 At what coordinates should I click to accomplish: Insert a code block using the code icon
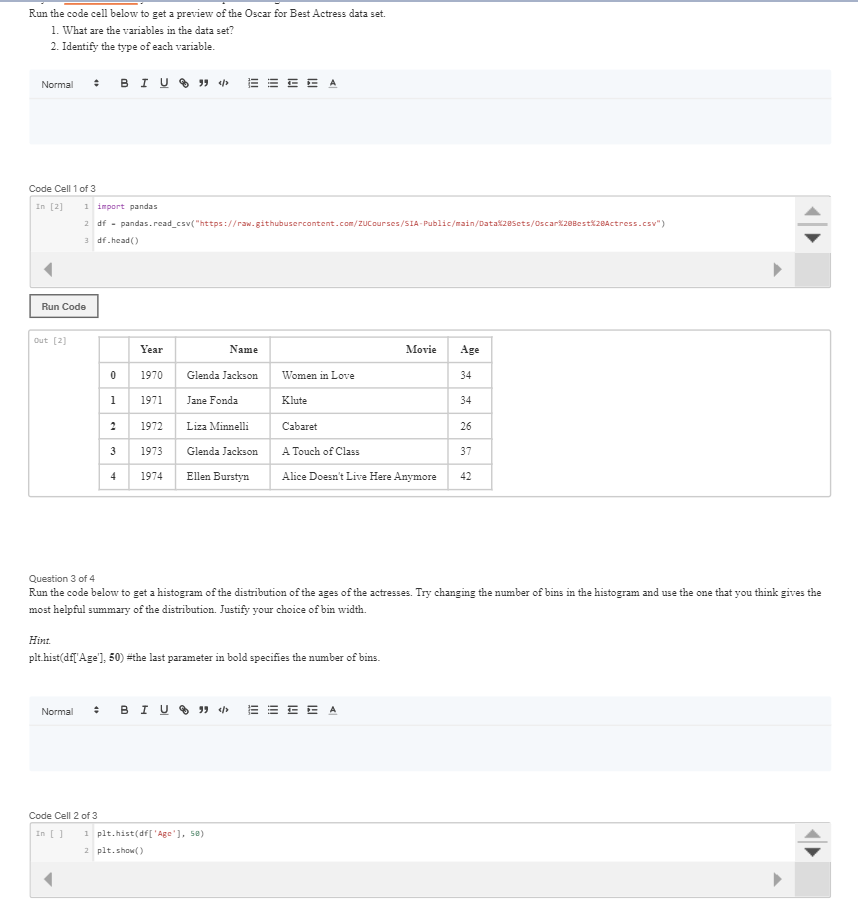(x=224, y=84)
